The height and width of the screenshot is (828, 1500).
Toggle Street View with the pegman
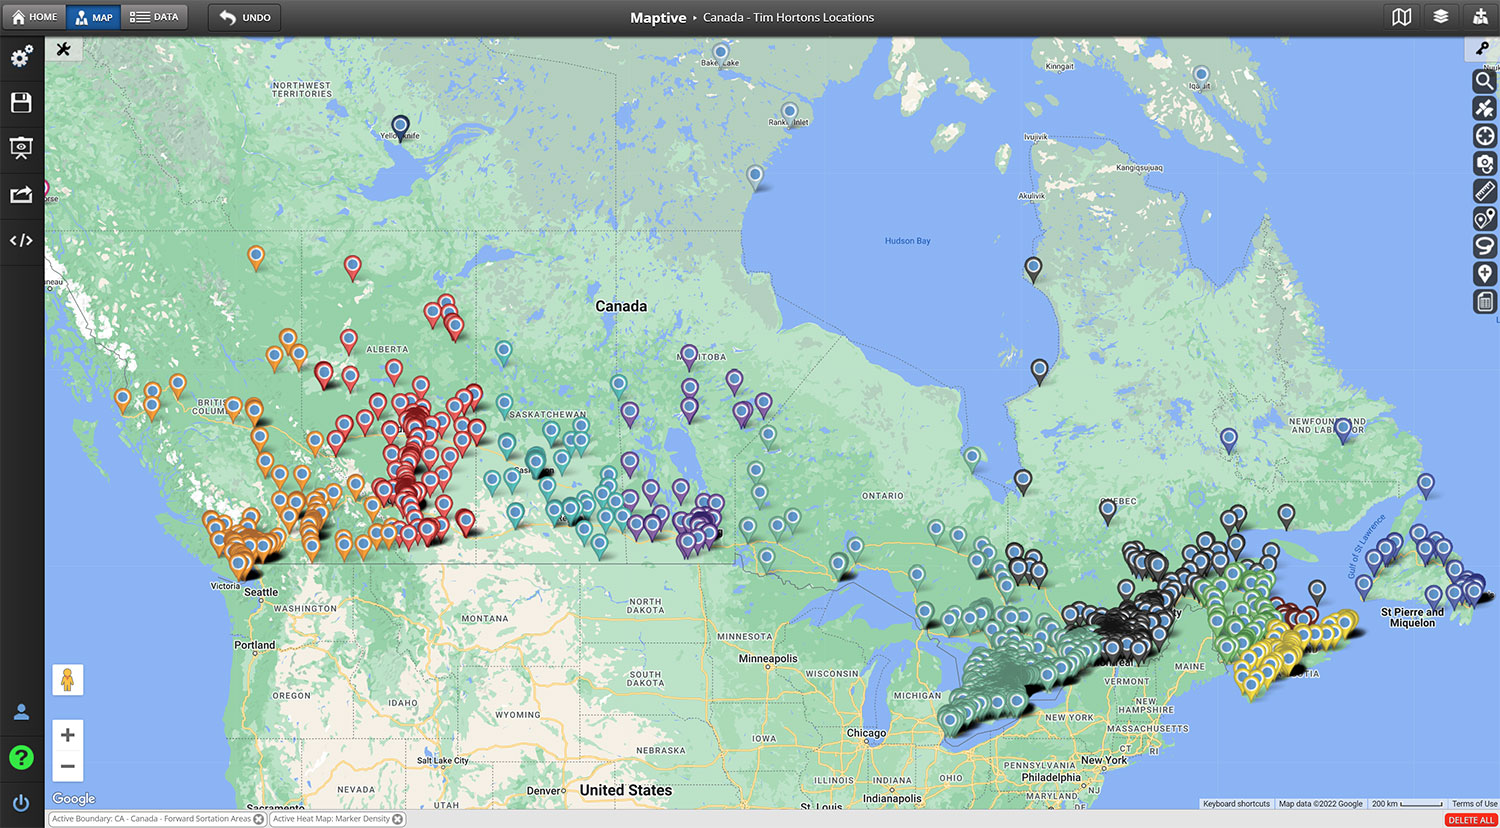click(x=68, y=680)
